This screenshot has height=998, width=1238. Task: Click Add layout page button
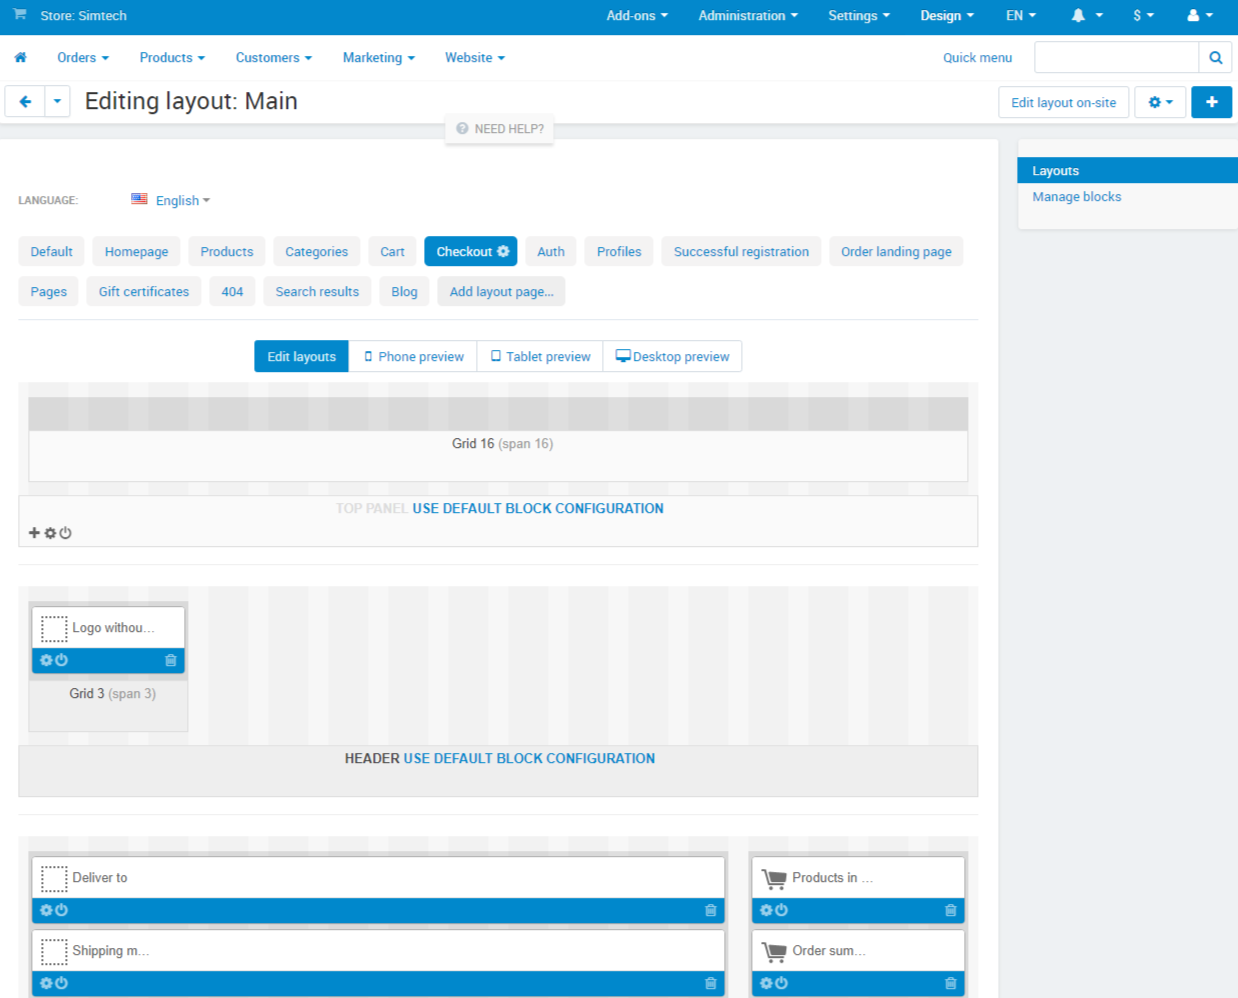[x=502, y=292]
